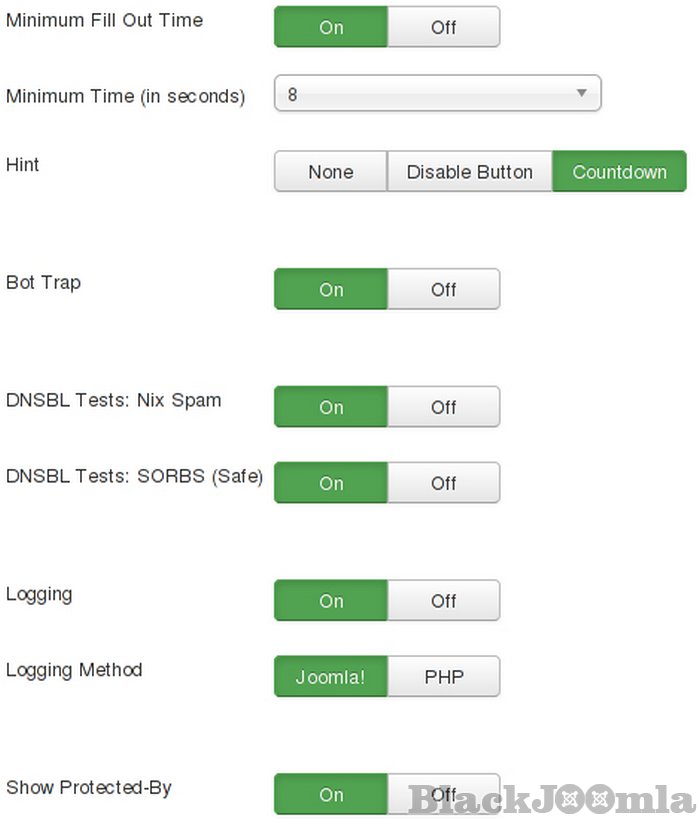
Task: Open the Minimum Time seconds dropdown
Action: coord(437,94)
